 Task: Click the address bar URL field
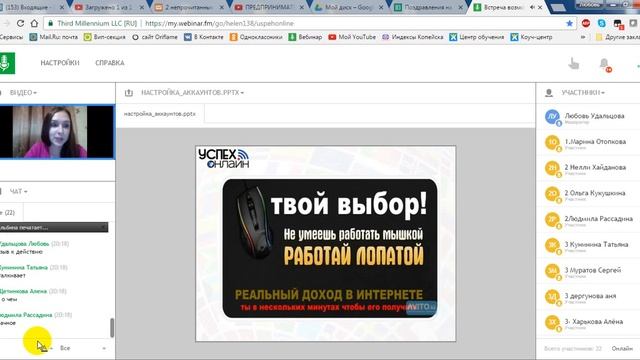point(310,23)
